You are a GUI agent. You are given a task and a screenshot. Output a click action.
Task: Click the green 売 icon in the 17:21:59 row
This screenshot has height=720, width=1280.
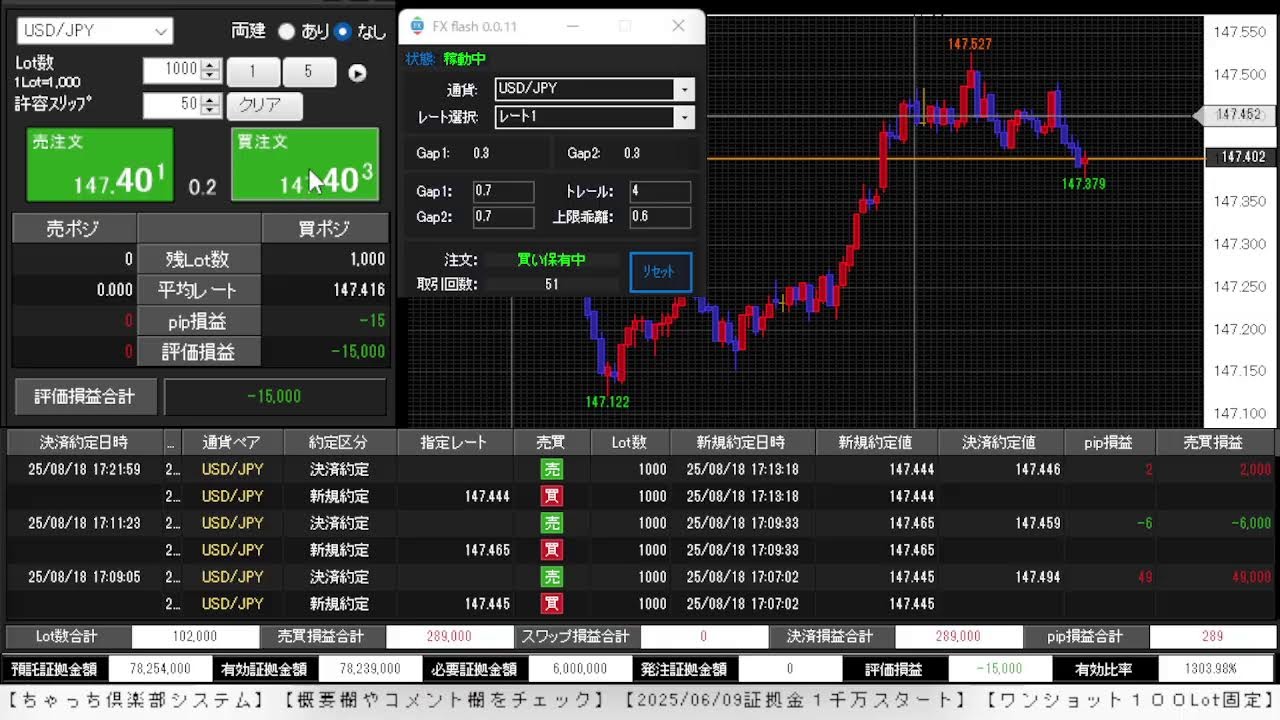point(552,469)
